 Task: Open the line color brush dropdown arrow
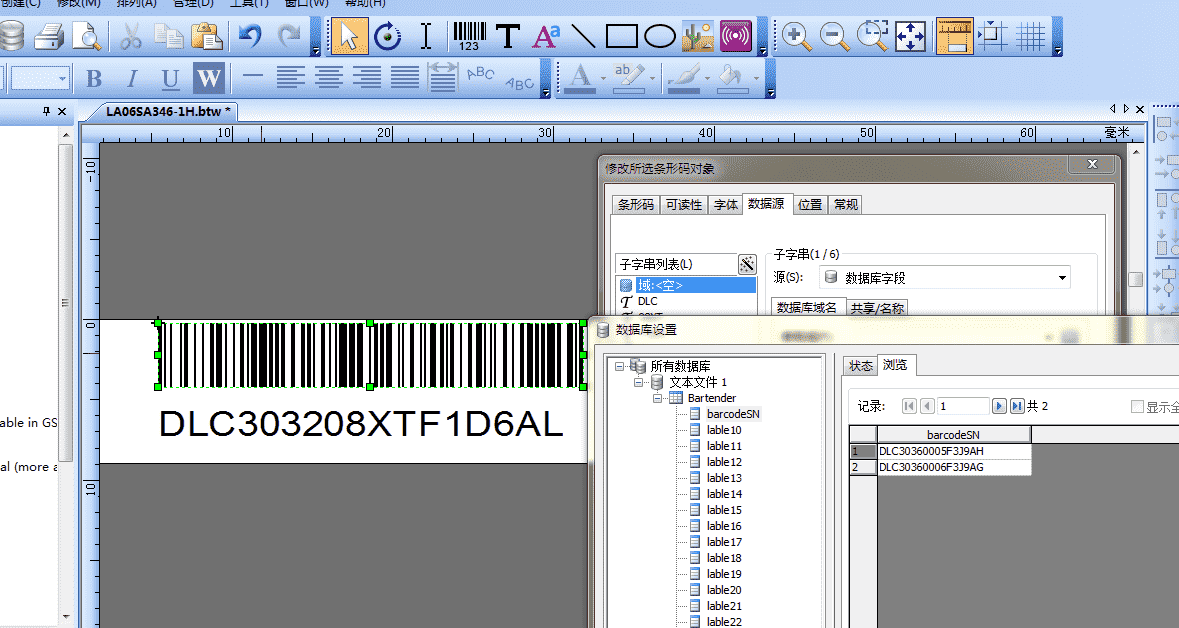point(707,78)
